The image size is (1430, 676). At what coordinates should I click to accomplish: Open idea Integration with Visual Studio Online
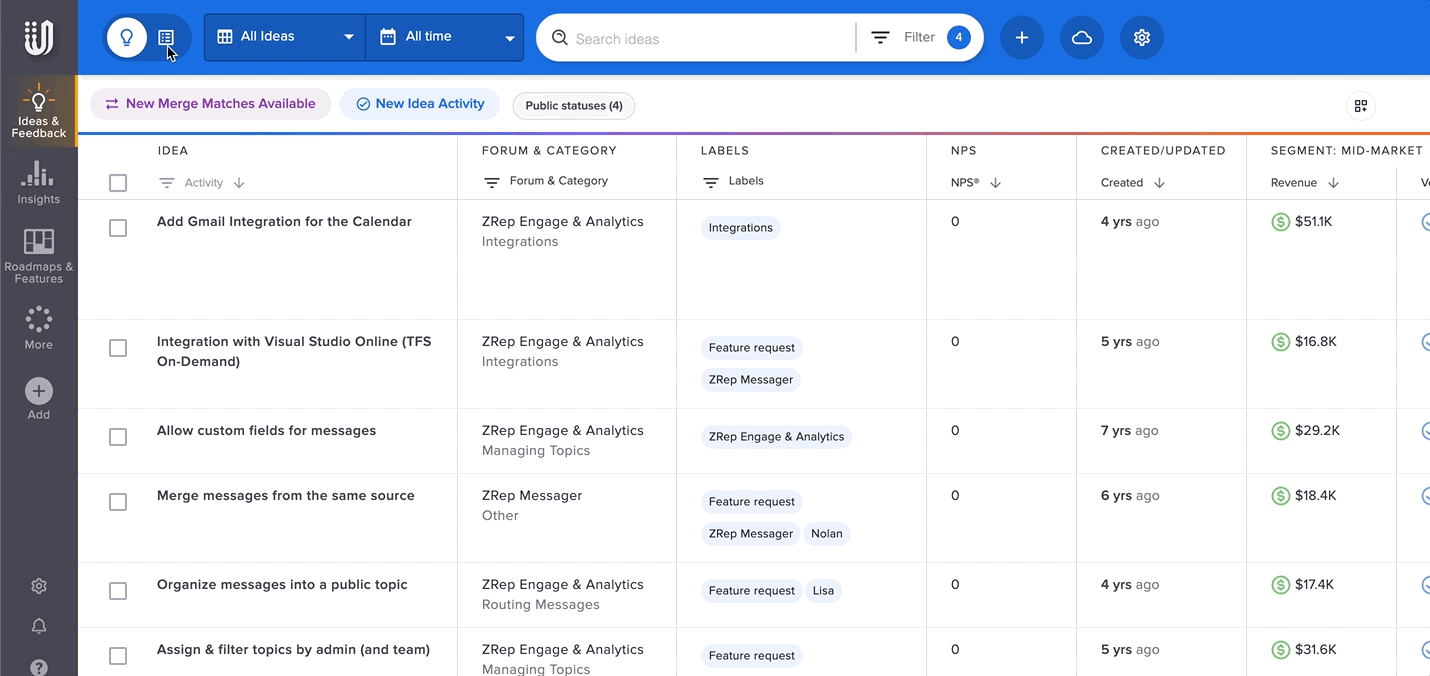point(294,351)
